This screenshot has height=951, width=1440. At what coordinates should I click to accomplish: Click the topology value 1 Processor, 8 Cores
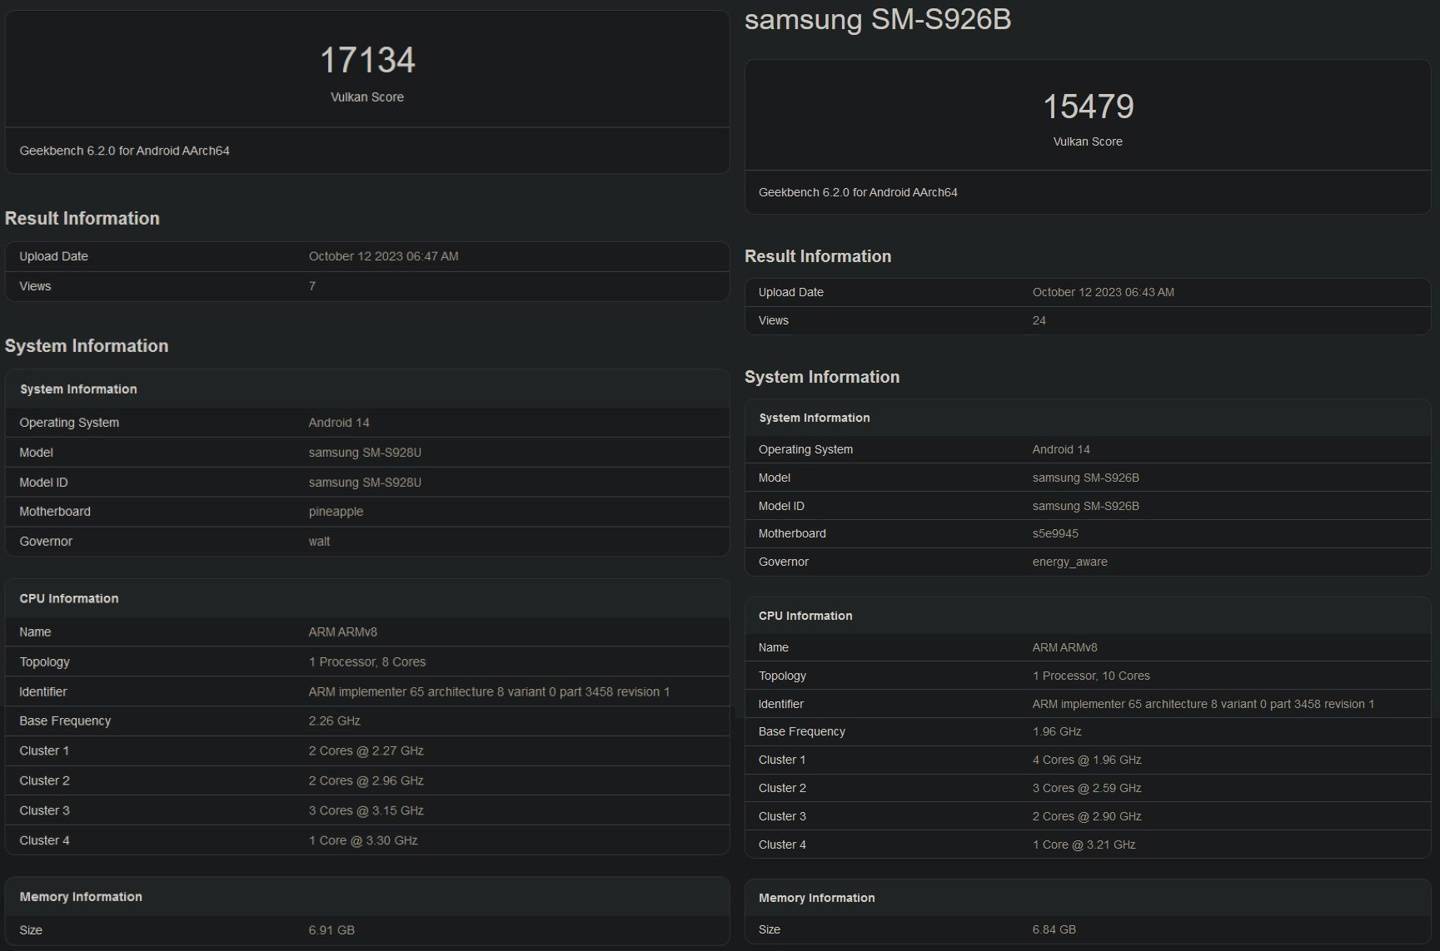point(367,662)
